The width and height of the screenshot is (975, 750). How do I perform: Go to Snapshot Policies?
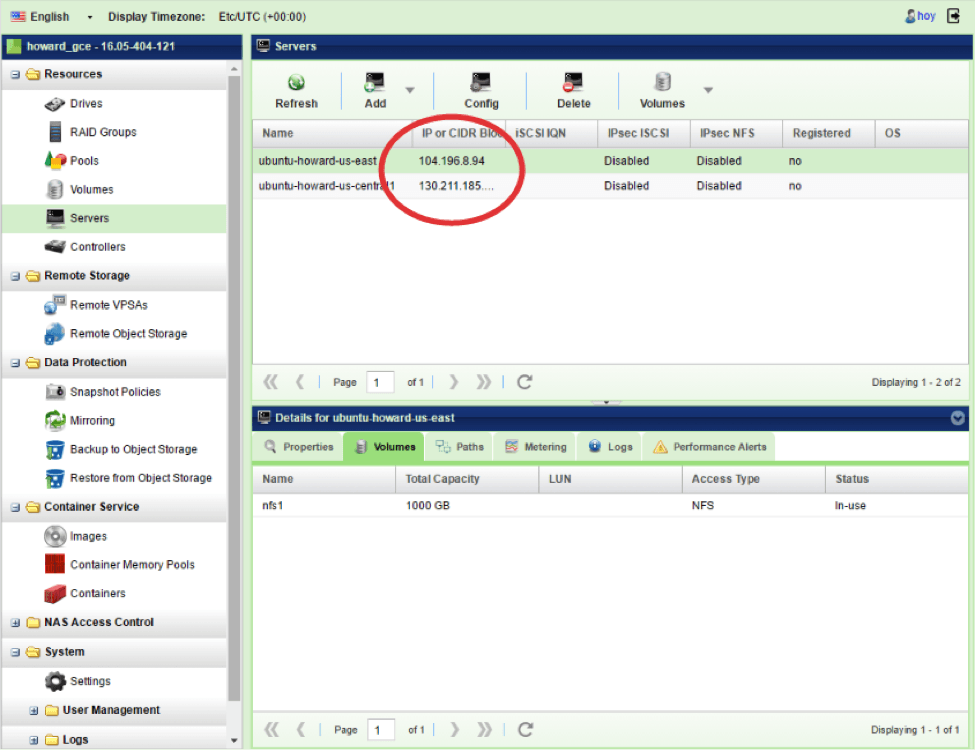(x=114, y=392)
